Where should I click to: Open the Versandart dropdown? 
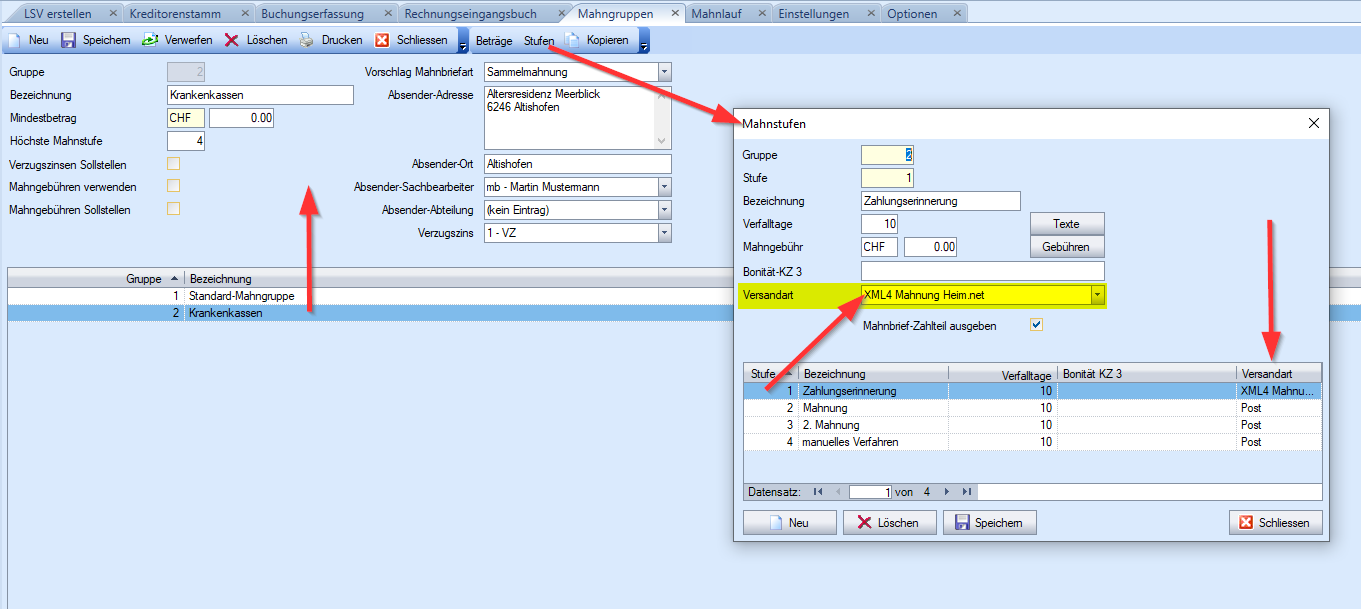coord(1097,295)
